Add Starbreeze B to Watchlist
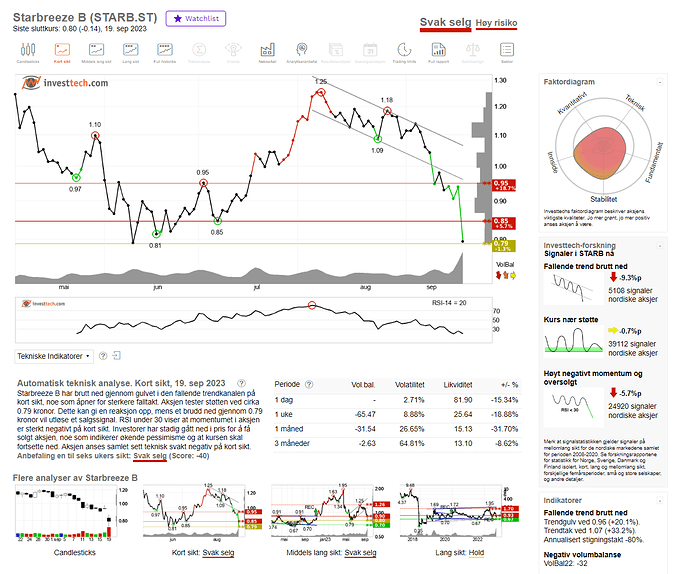690x574 pixels. pos(196,18)
